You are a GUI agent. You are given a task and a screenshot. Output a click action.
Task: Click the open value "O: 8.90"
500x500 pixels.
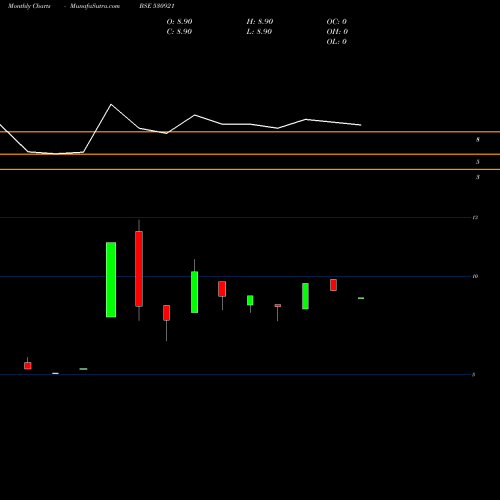(x=179, y=22)
